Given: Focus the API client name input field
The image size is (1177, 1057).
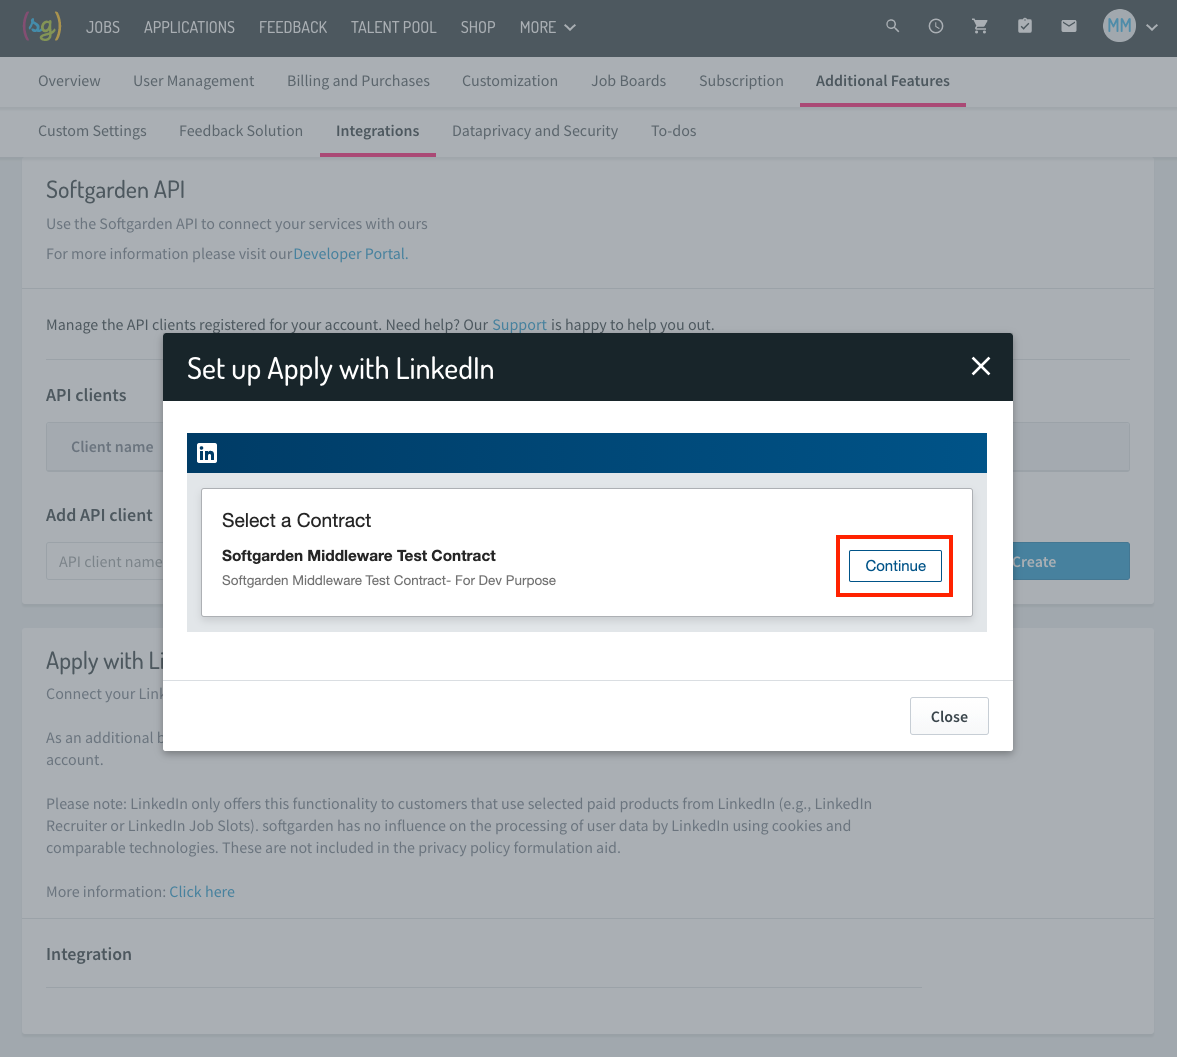Looking at the screenshot, I should tap(105, 562).
